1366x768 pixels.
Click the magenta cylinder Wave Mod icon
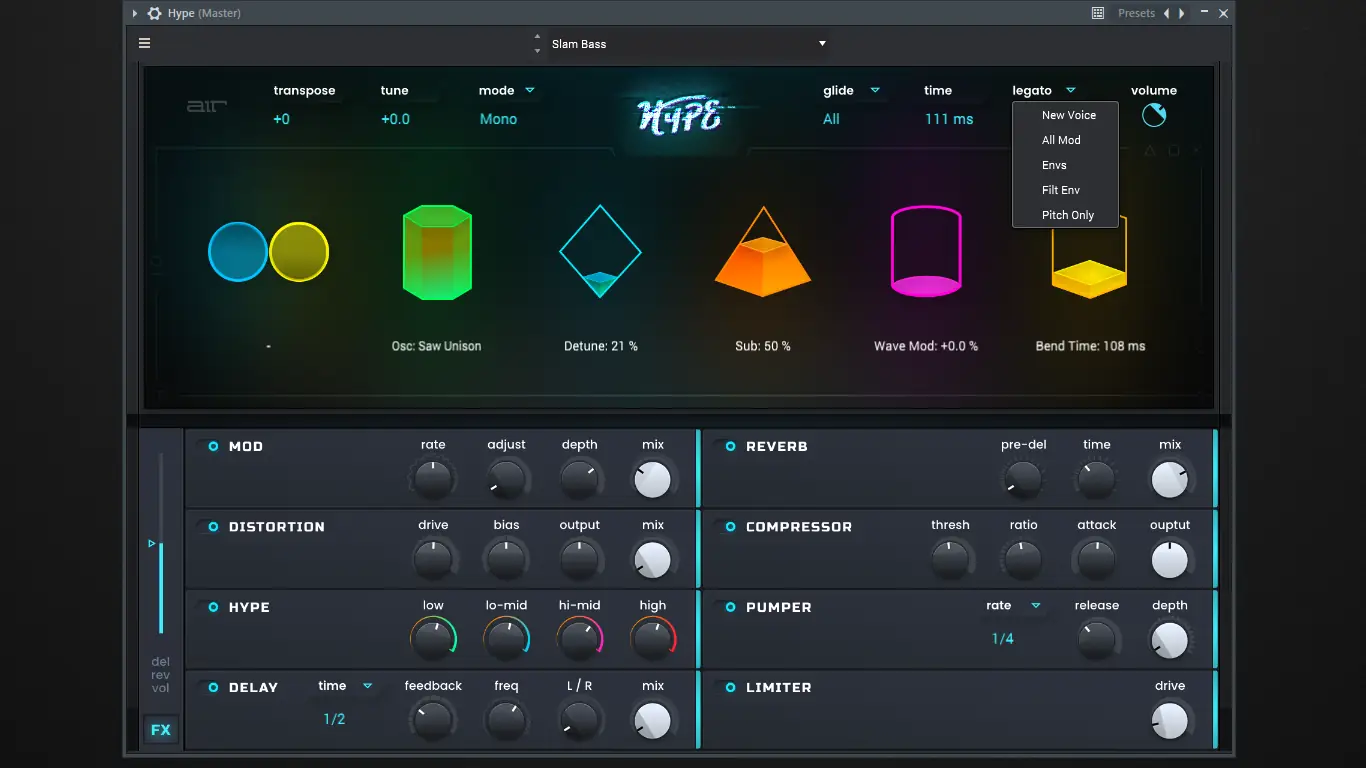pos(926,252)
